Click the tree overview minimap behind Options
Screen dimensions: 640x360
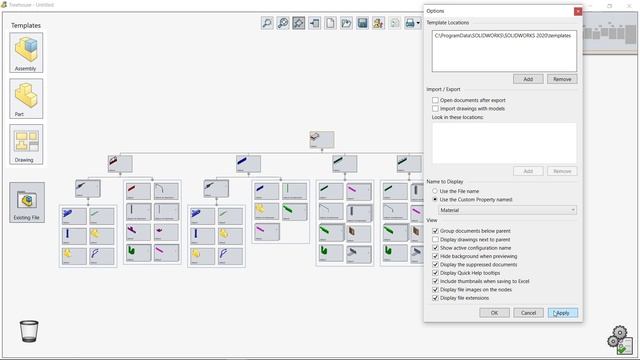click(611, 33)
